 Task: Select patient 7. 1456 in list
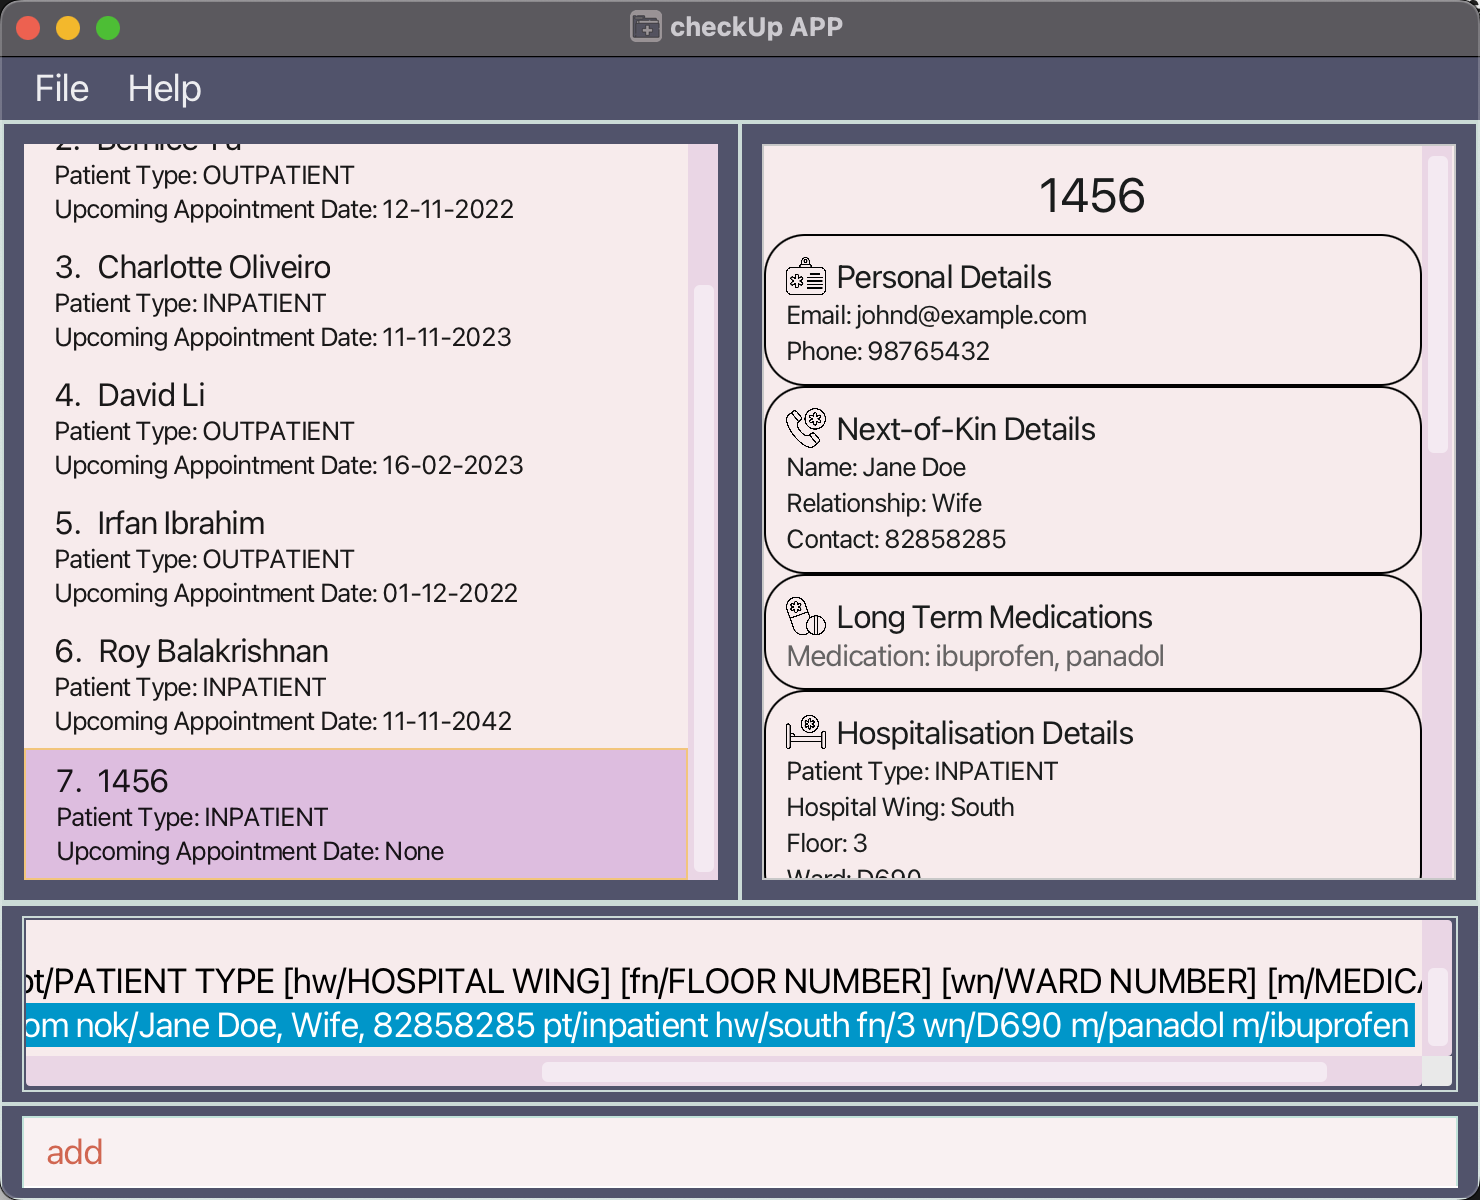point(356,814)
